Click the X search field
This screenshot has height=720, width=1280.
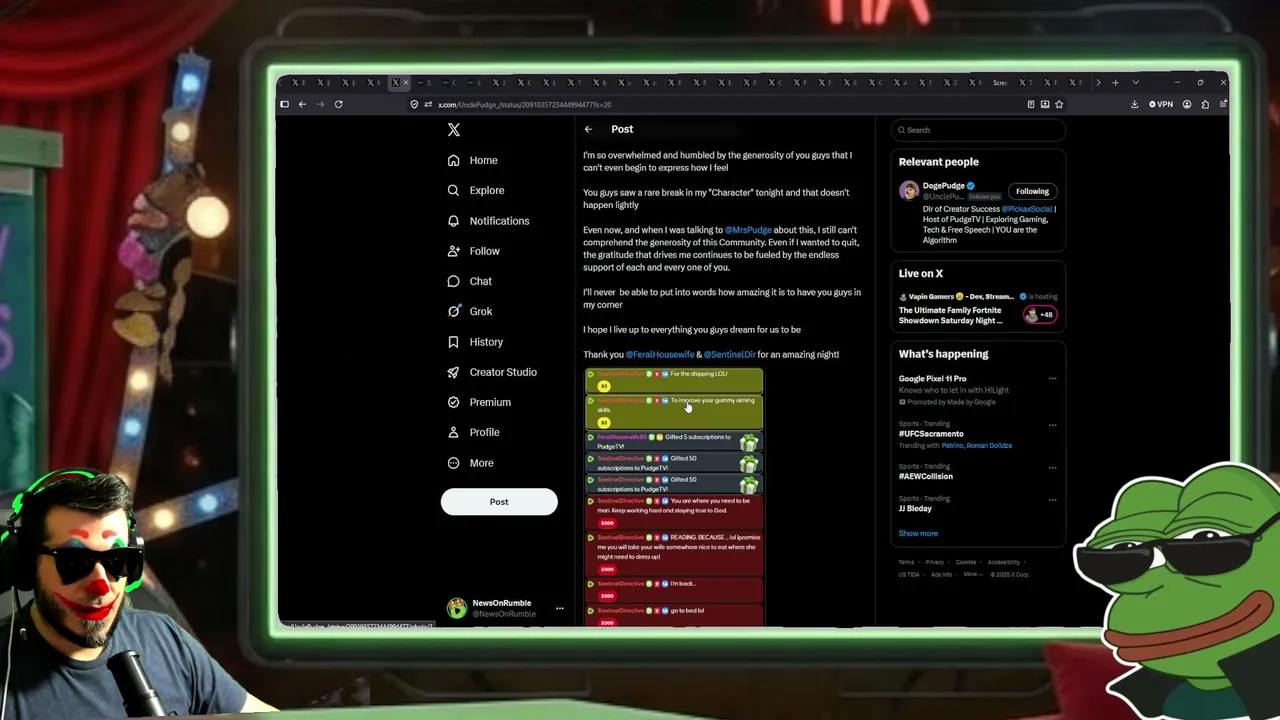978,130
